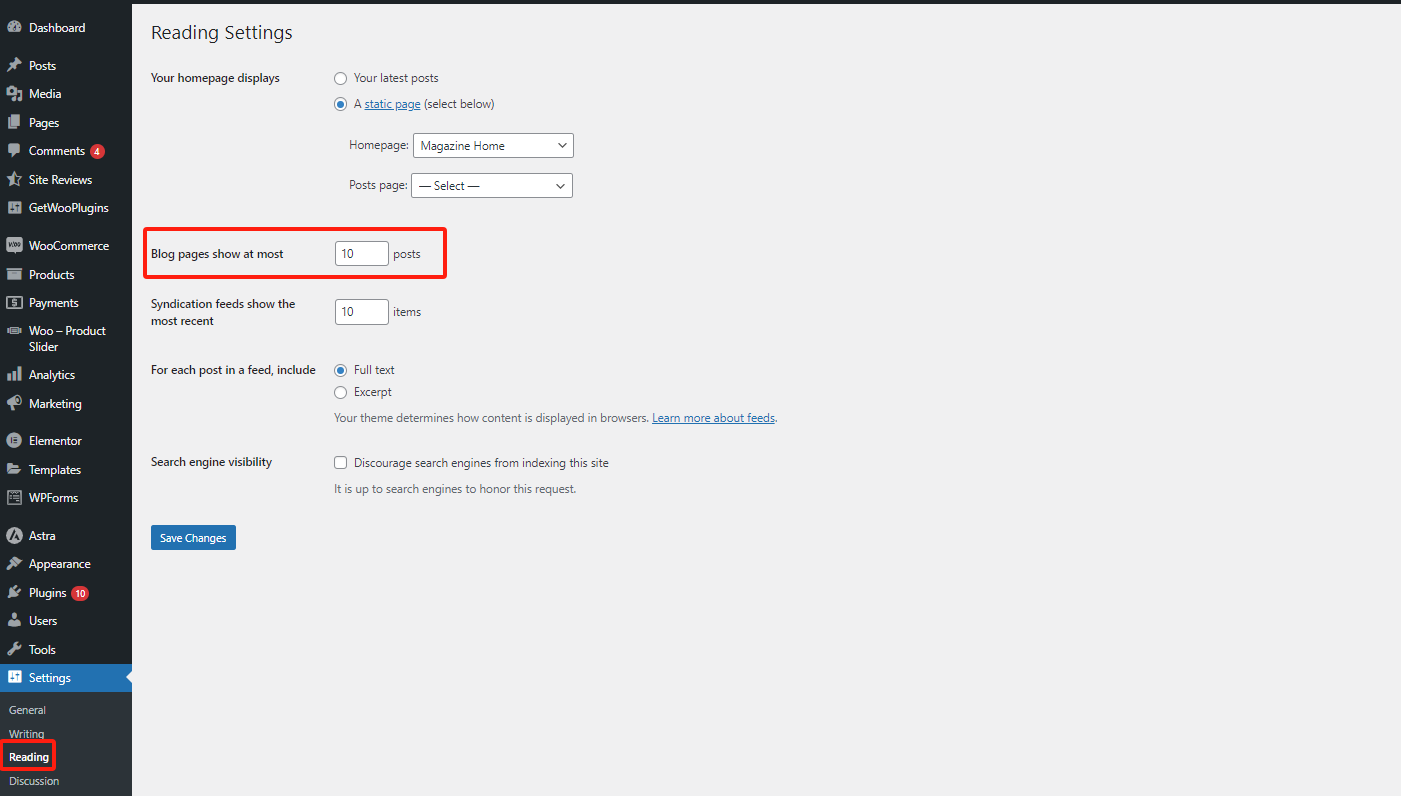Click the Elementor icon in sidebar
This screenshot has width=1401, height=796.
[x=15, y=440]
